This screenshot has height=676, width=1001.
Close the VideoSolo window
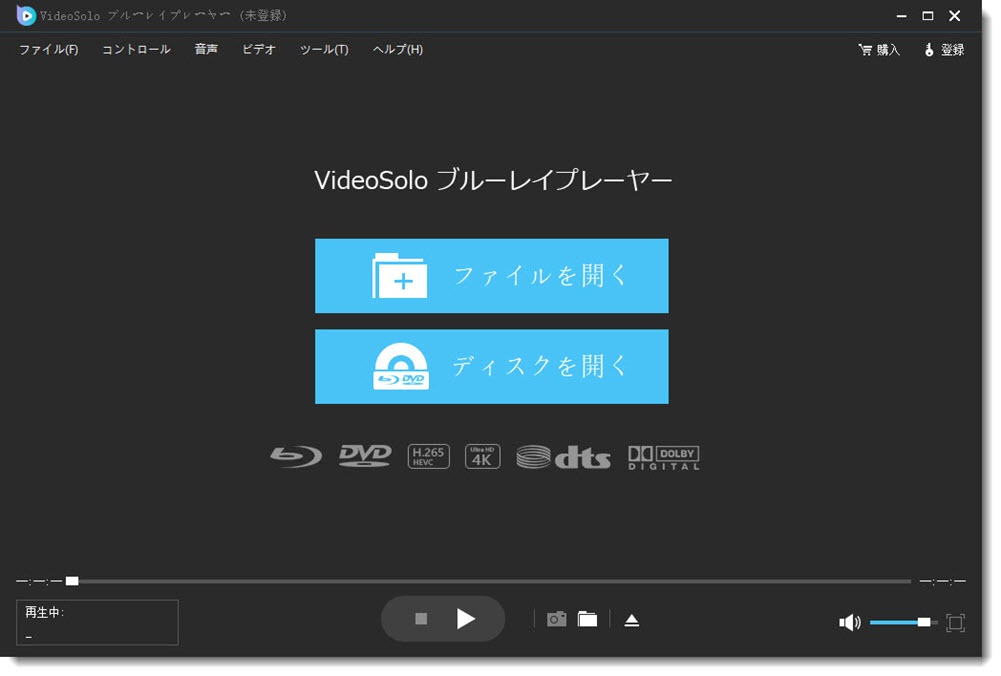click(x=954, y=16)
